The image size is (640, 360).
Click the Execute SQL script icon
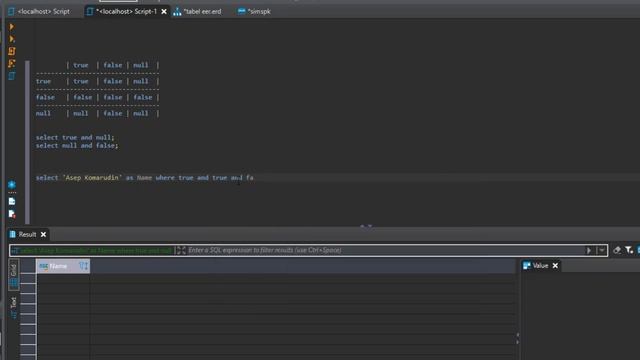[11, 51]
